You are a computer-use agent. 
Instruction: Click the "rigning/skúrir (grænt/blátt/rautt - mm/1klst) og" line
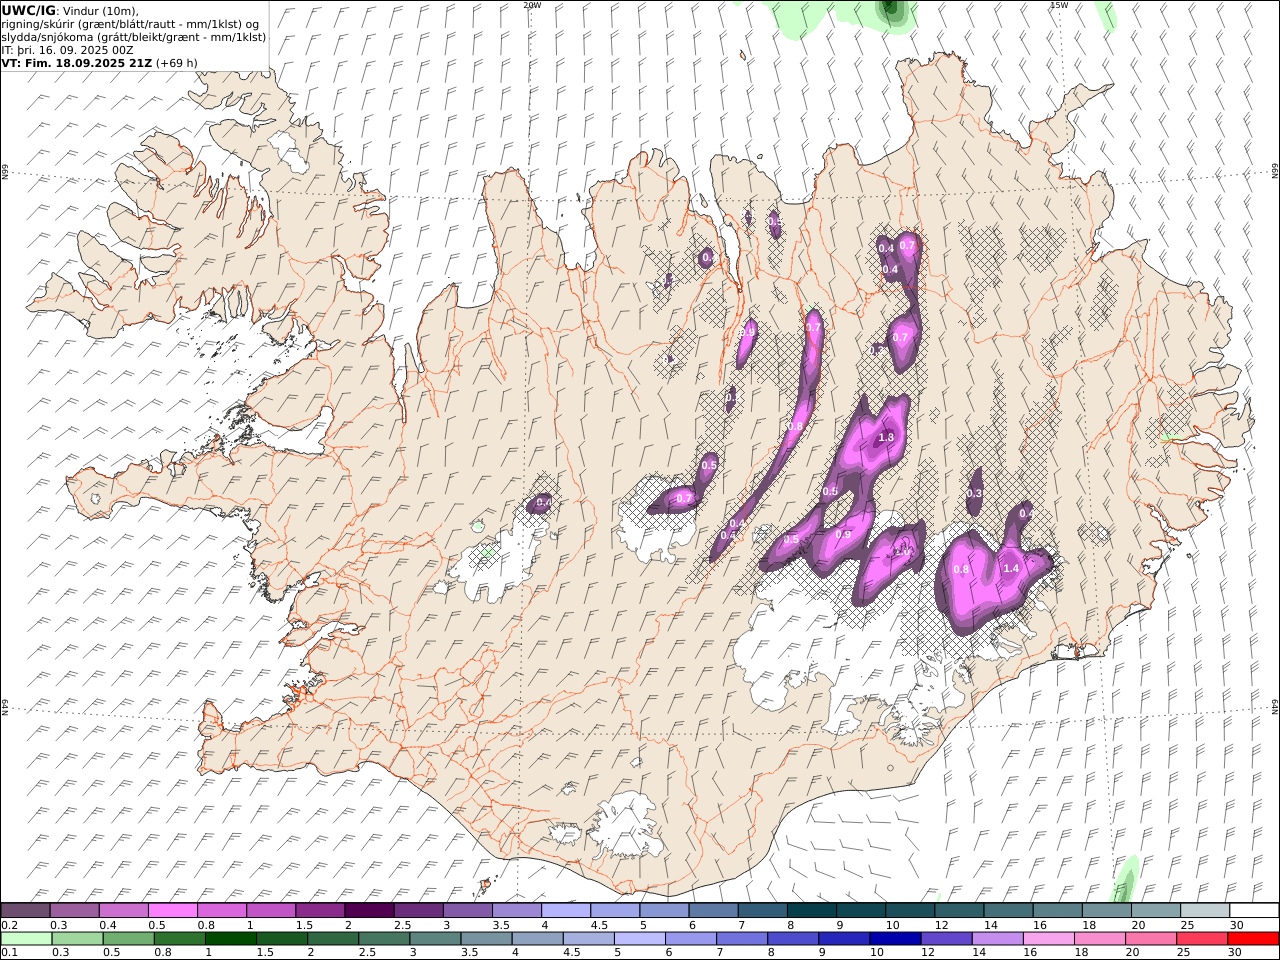click(x=130, y=24)
